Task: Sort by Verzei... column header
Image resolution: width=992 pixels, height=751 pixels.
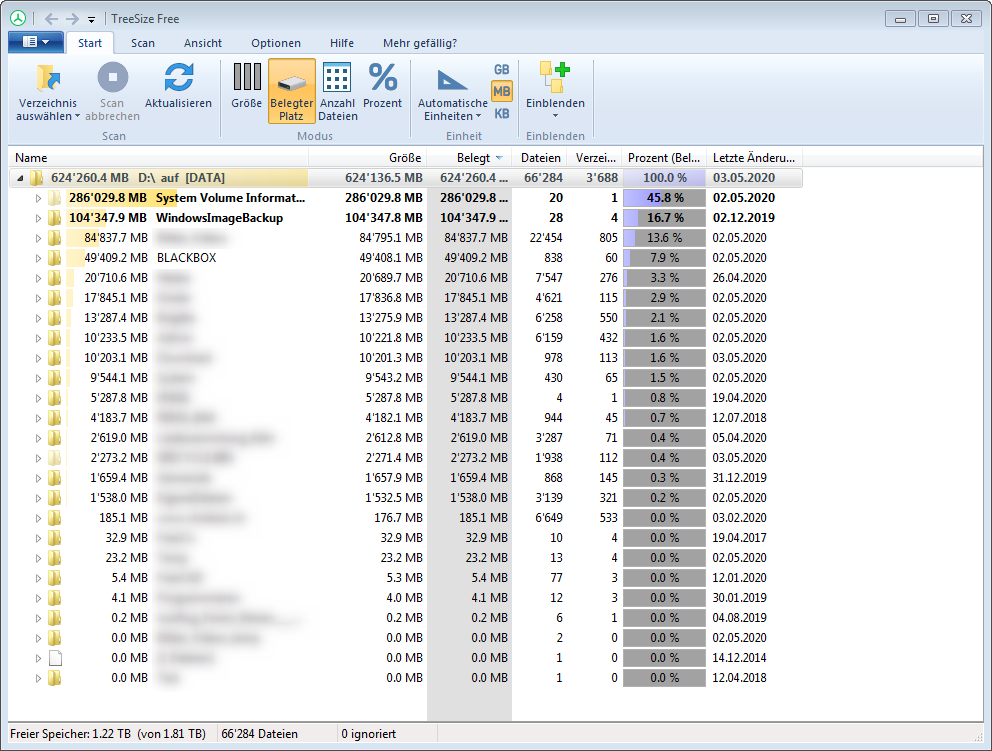Action: (x=595, y=158)
